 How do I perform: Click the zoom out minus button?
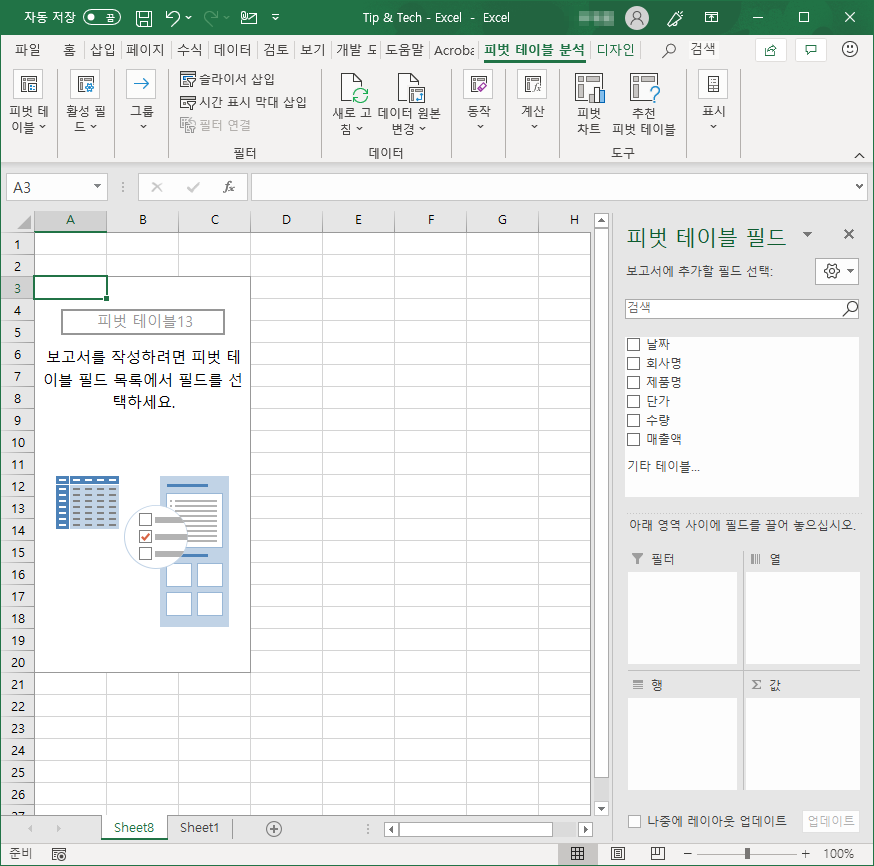click(687, 854)
